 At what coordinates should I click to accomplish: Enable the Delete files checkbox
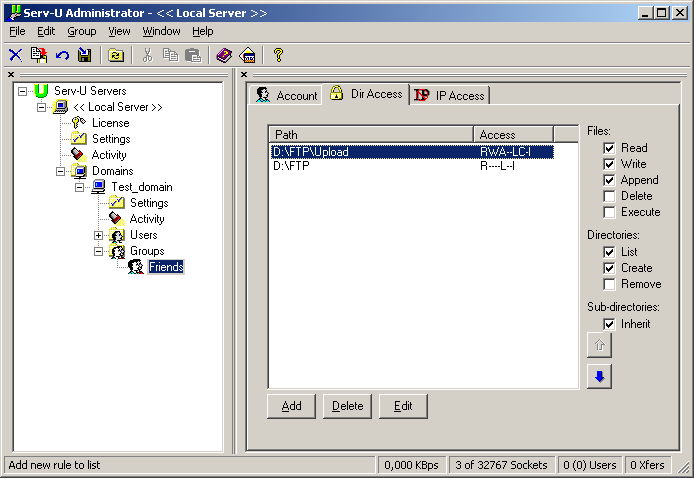click(609, 196)
